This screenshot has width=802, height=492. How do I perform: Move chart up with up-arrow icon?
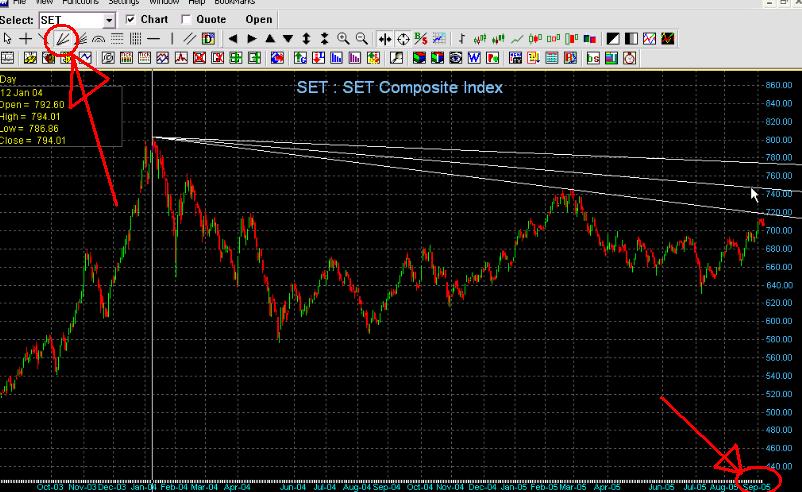(x=270, y=39)
